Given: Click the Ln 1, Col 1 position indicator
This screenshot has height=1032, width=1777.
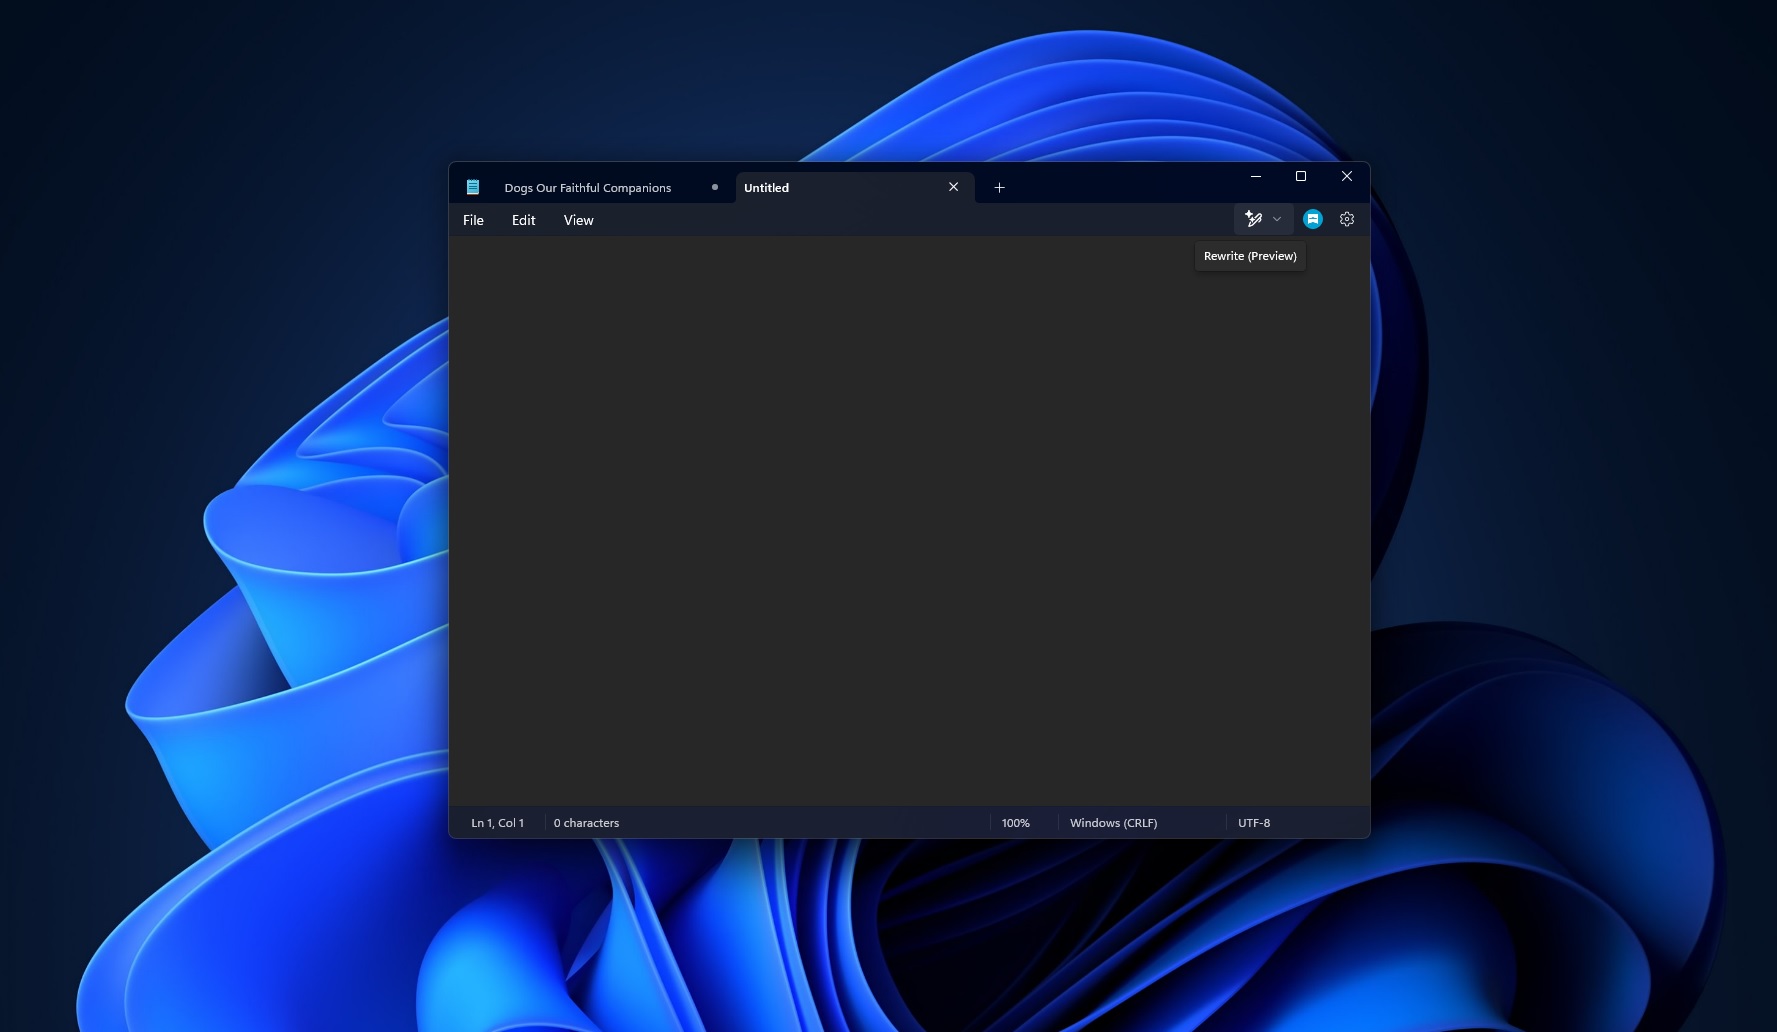Looking at the screenshot, I should (497, 822).
